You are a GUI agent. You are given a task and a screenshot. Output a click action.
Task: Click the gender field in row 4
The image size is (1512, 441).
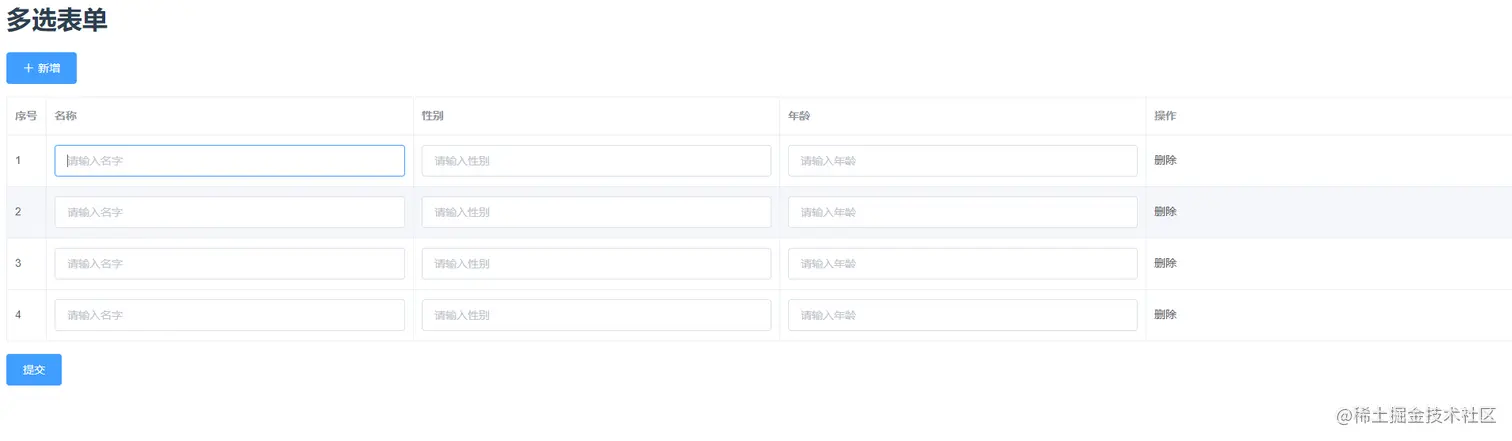tap(596, 315)
